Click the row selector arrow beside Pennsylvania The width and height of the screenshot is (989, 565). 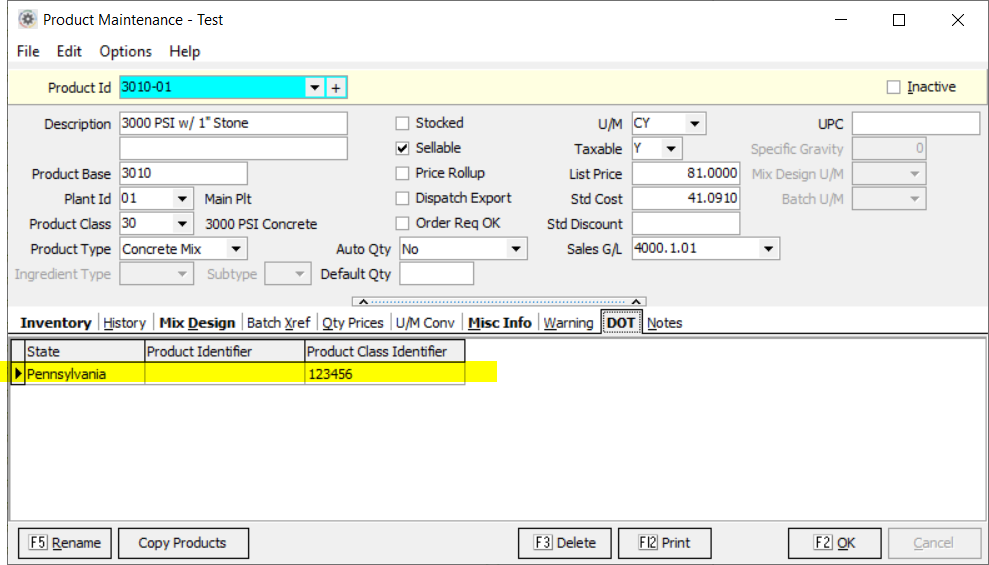click(x=18, y=374)
